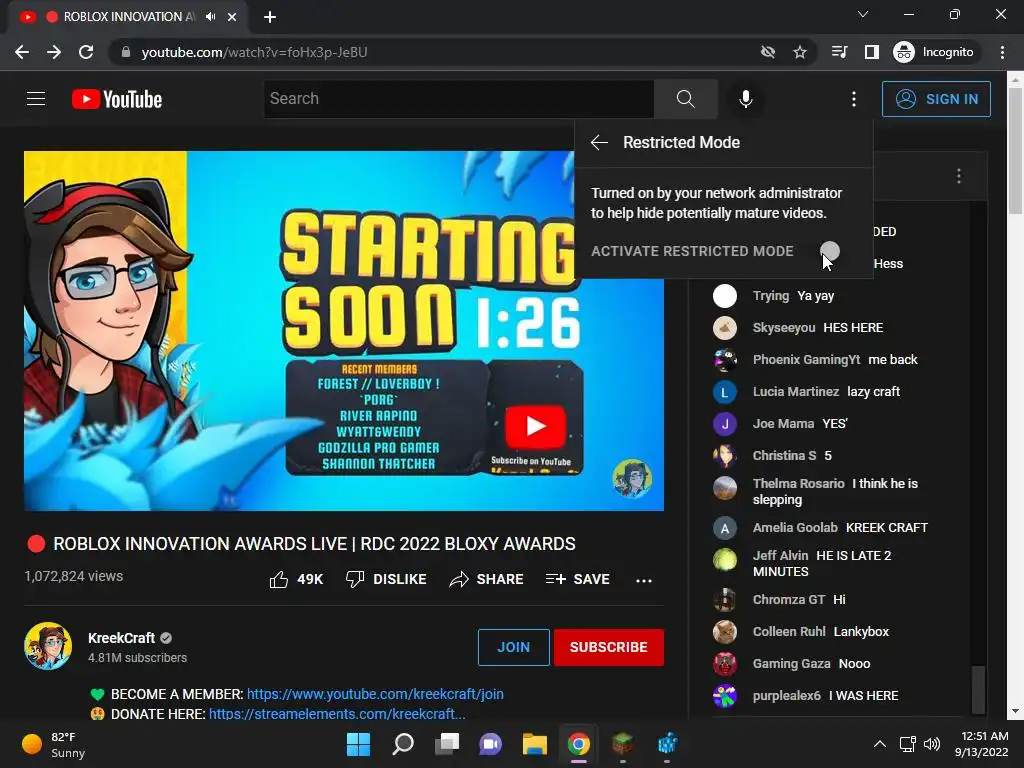Click the page vertical scrollbar
1024x768 pixels.
point(1015,152)
